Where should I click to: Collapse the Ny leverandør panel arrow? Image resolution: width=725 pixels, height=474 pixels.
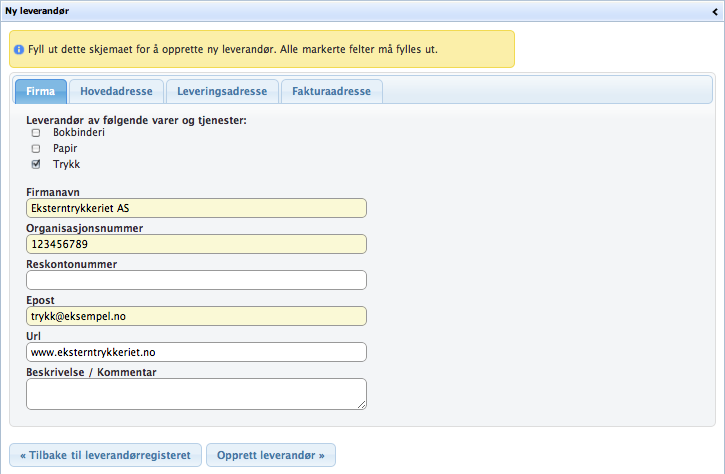coord(716,9)
